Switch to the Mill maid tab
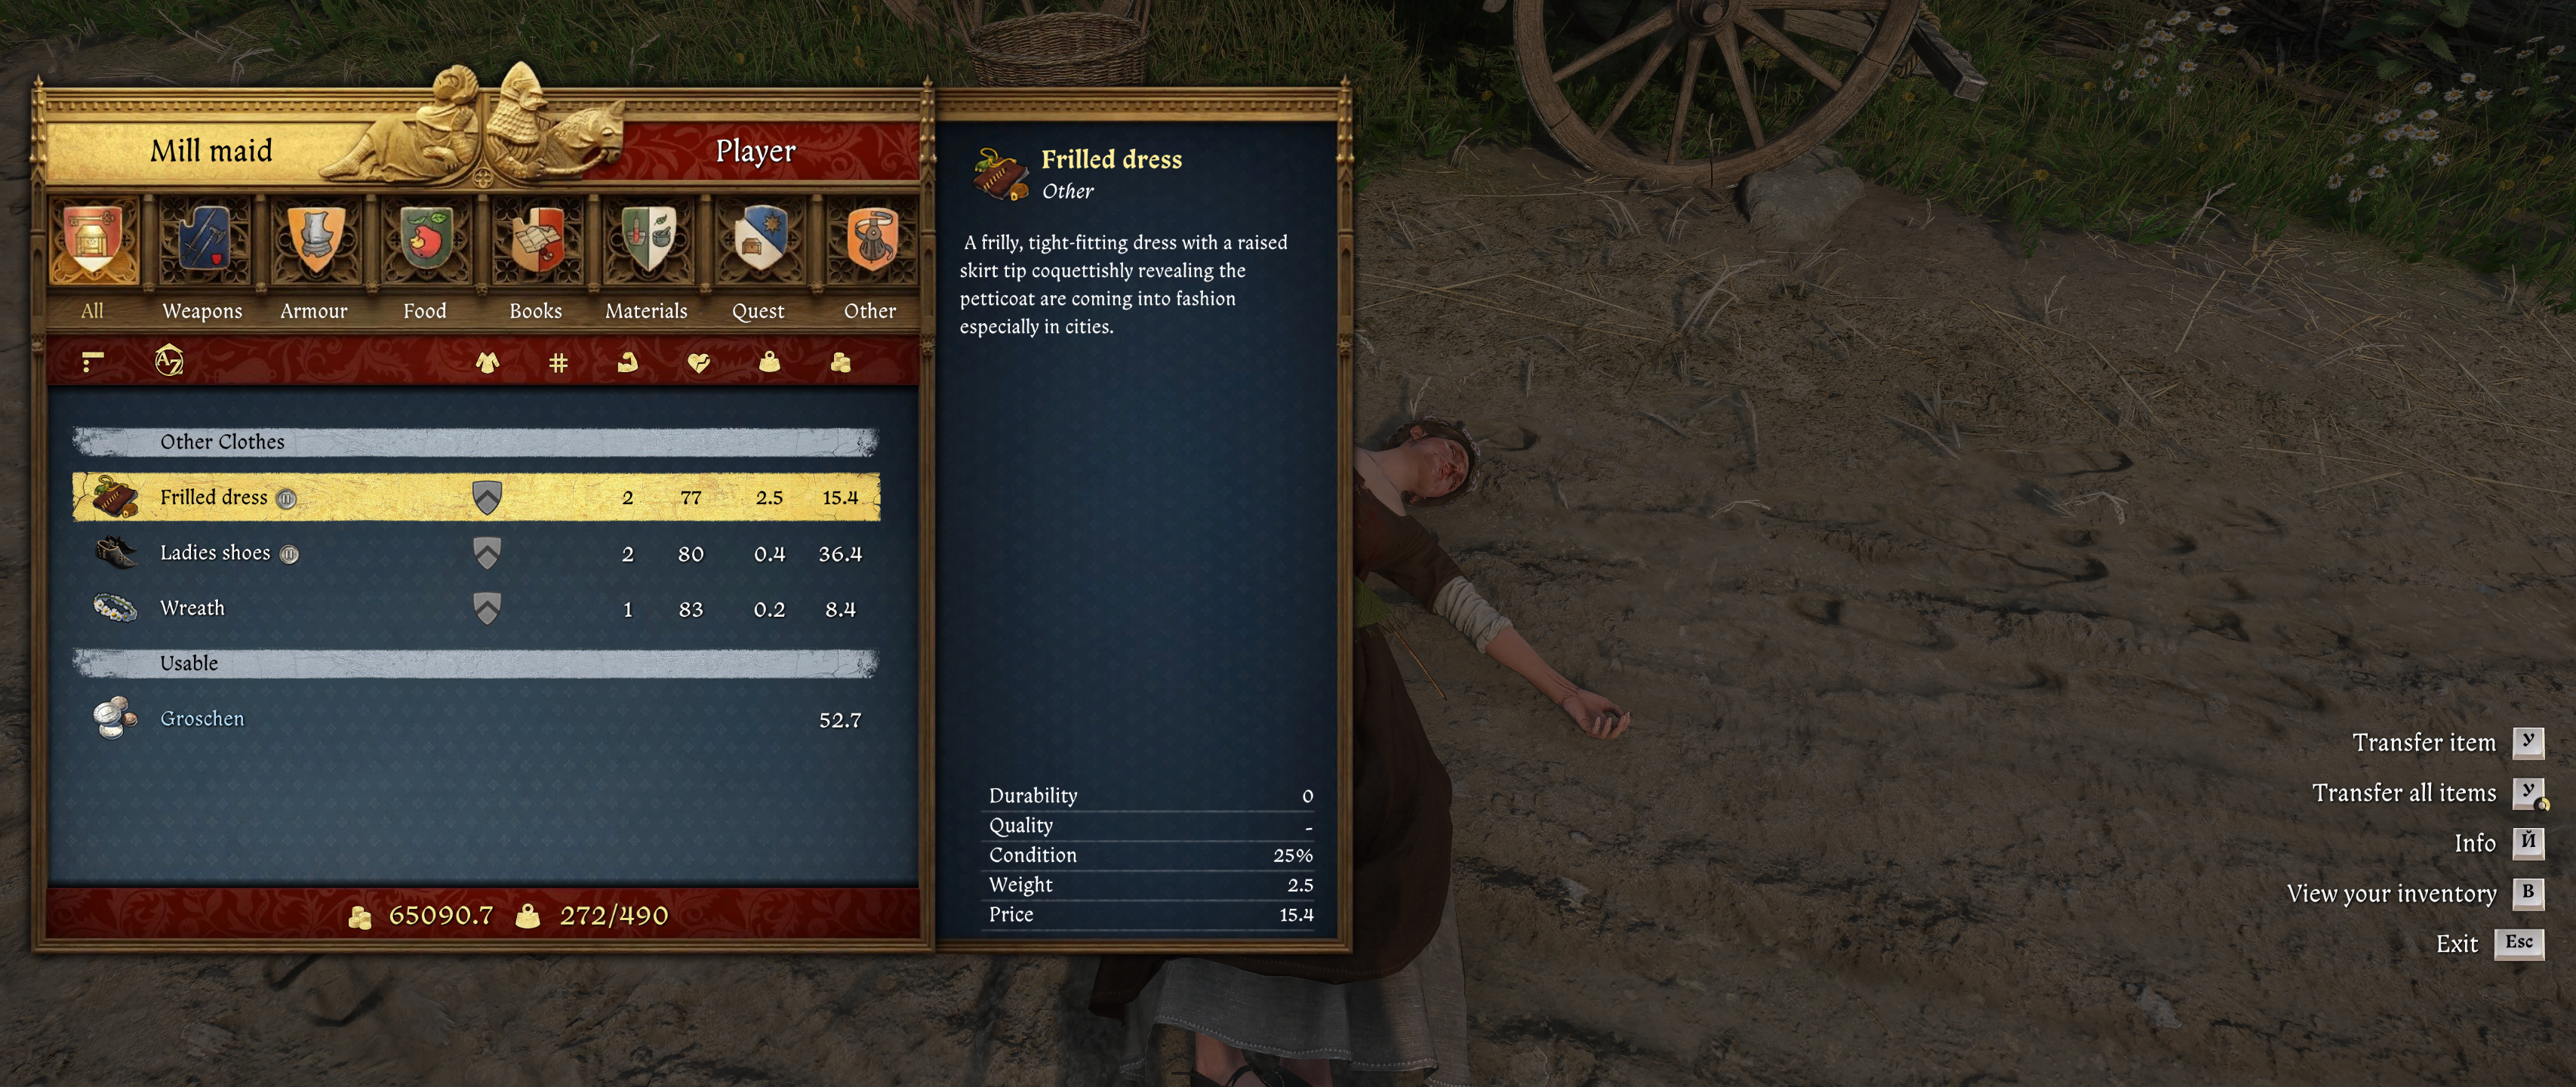The image size is (2576, 1087). 211,151
